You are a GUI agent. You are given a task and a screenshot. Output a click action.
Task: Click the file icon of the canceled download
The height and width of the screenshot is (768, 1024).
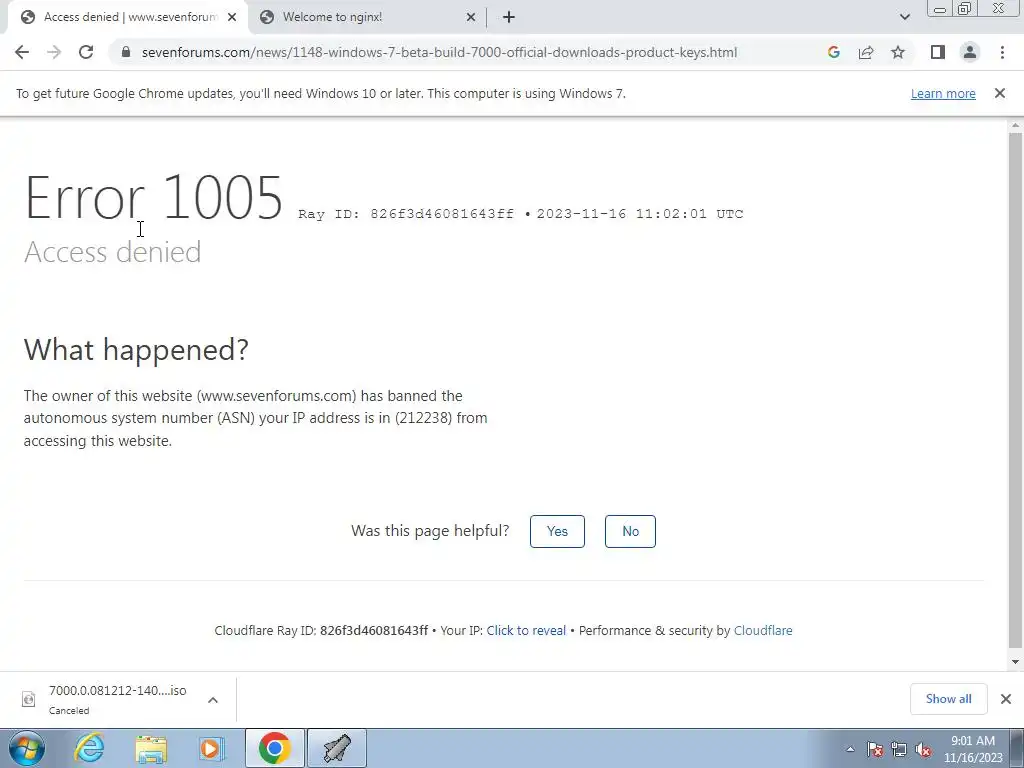28,699
